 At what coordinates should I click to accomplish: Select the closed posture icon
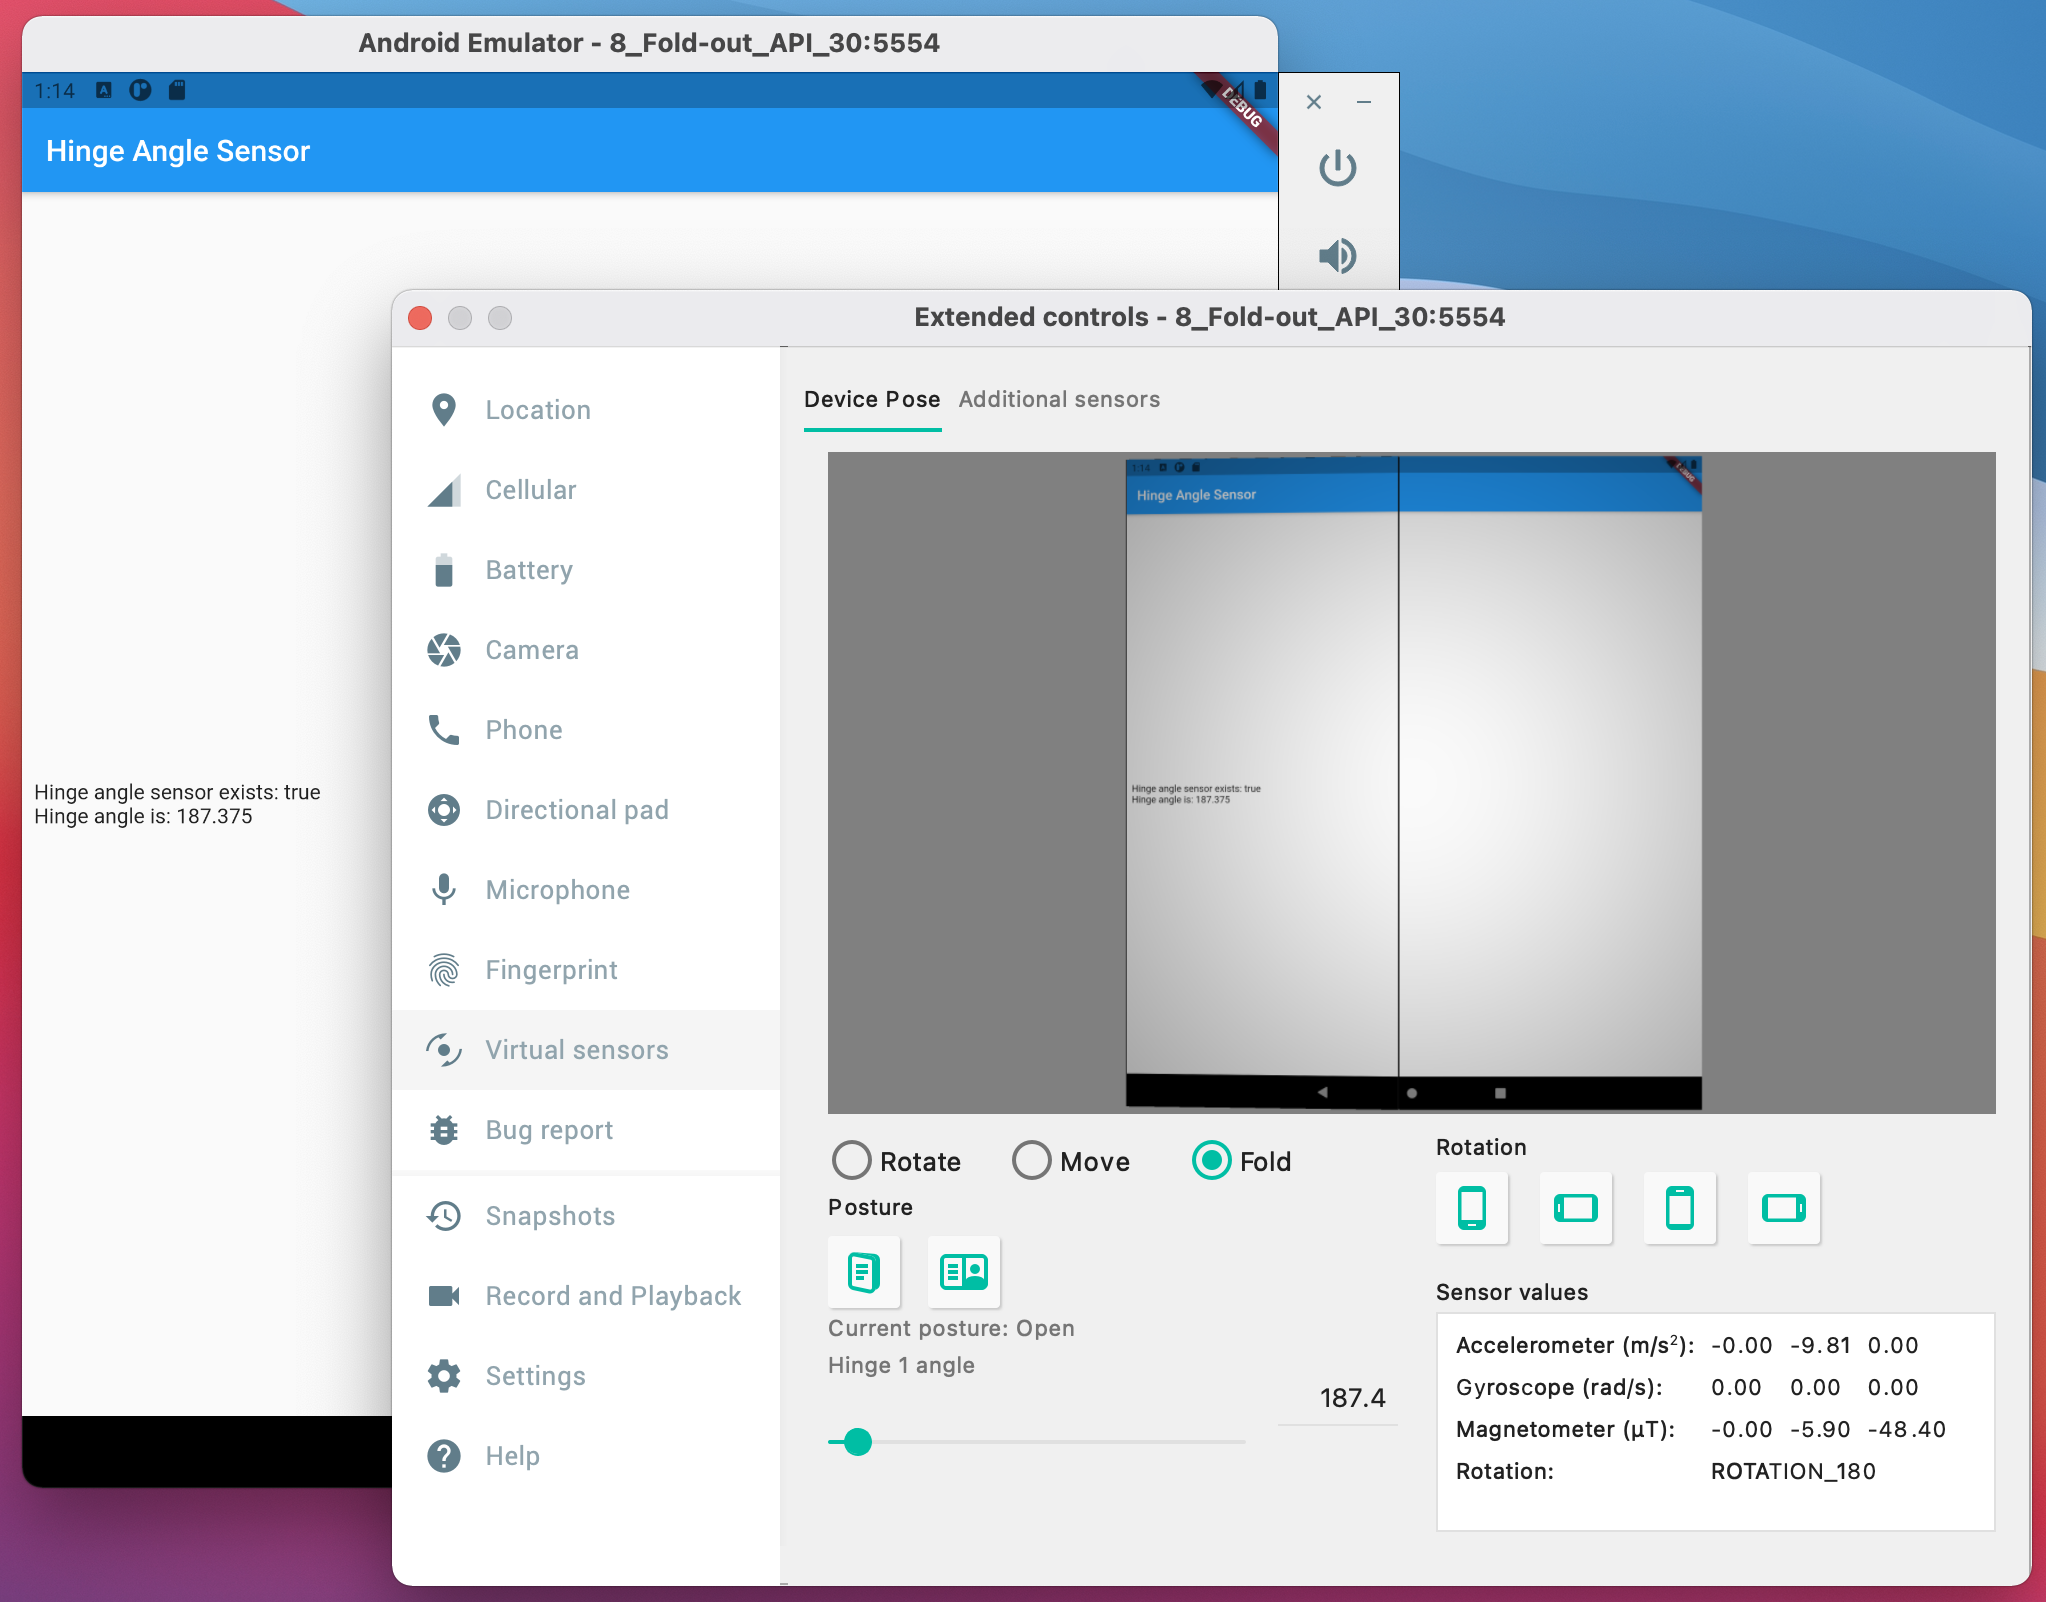coord(864,1270)
